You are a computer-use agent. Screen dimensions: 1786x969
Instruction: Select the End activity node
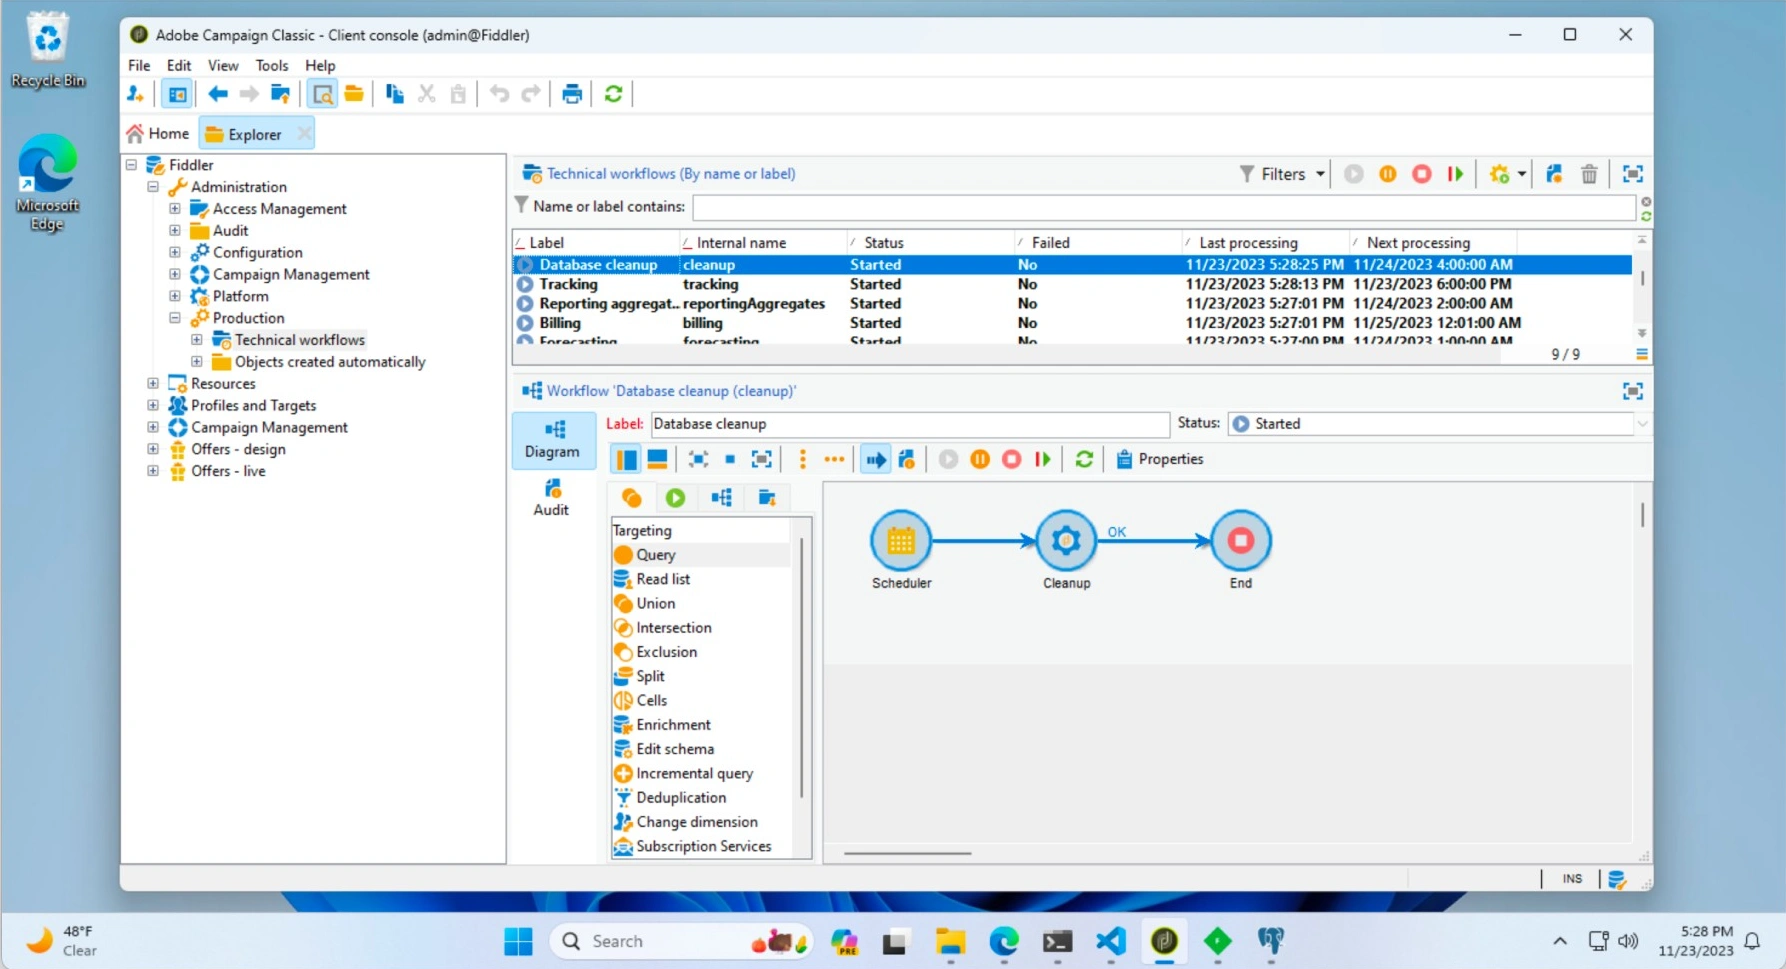(x=1240, y=541)
